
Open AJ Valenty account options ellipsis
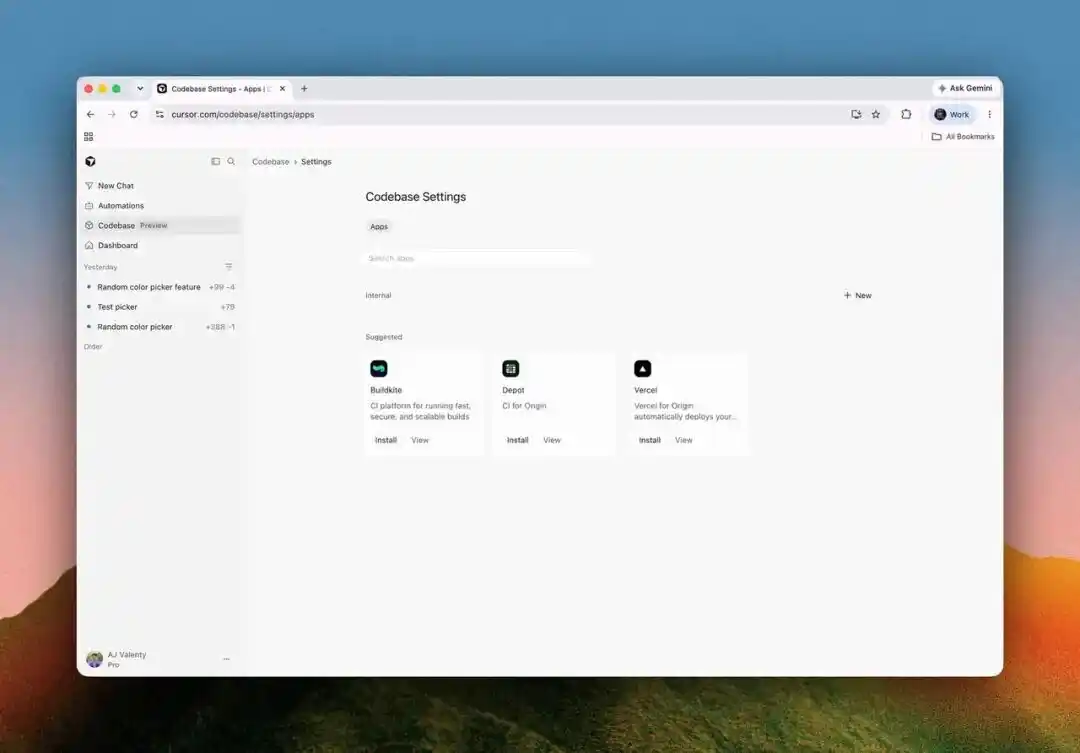[x=227, y=659]
